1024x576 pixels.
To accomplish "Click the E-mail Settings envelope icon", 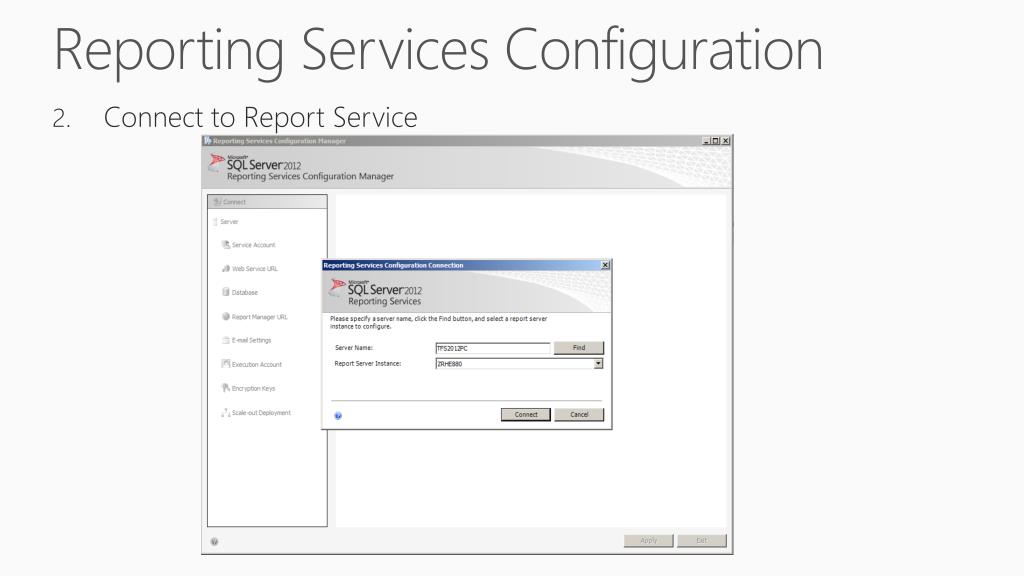I will coord(225,340).
